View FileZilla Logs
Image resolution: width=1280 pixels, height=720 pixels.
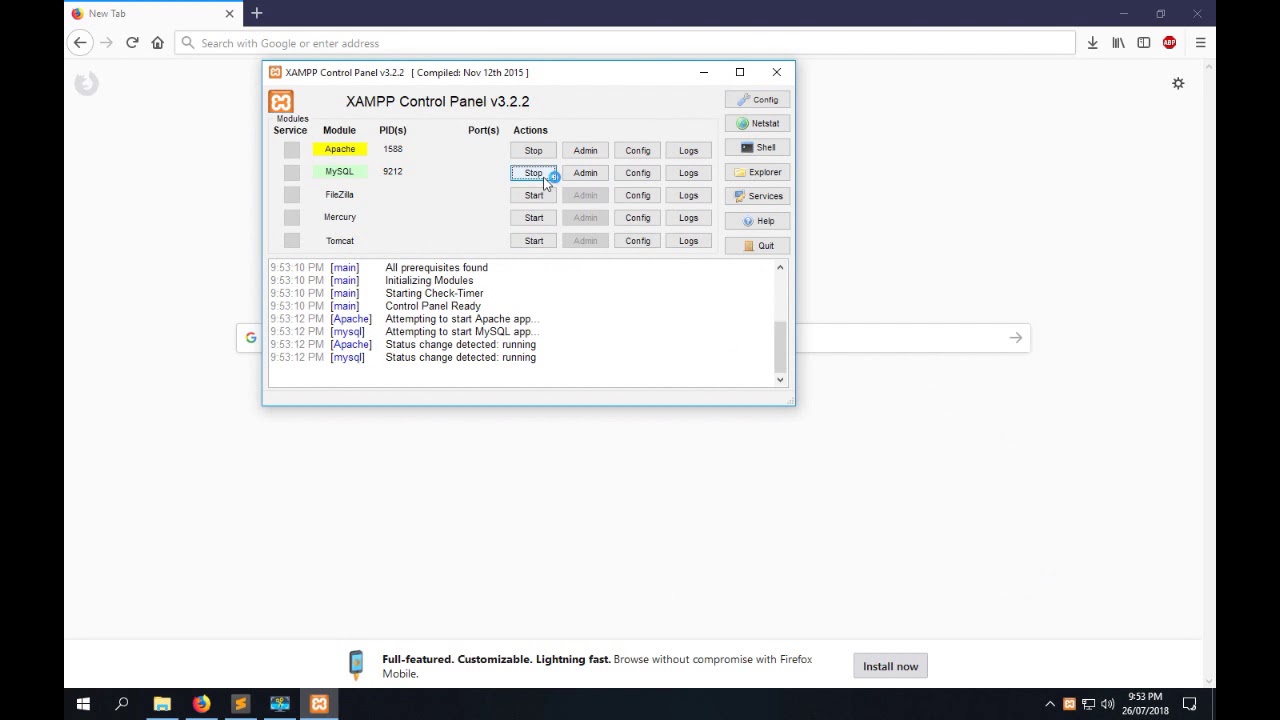(x=688, y=196)
